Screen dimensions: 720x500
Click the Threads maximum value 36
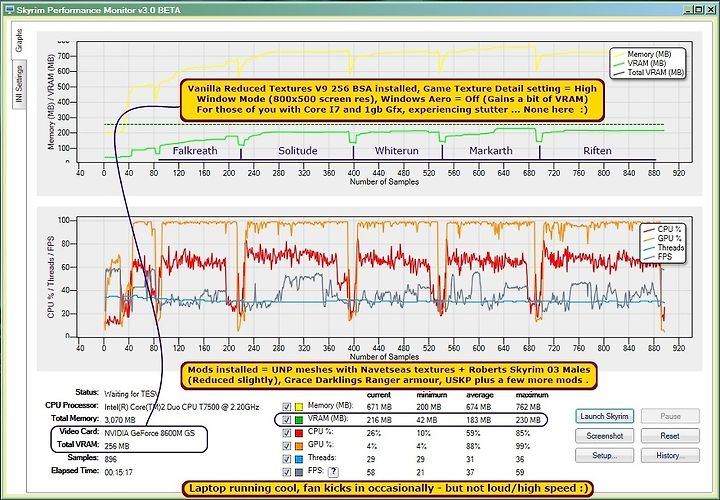(x=520, y=459)
